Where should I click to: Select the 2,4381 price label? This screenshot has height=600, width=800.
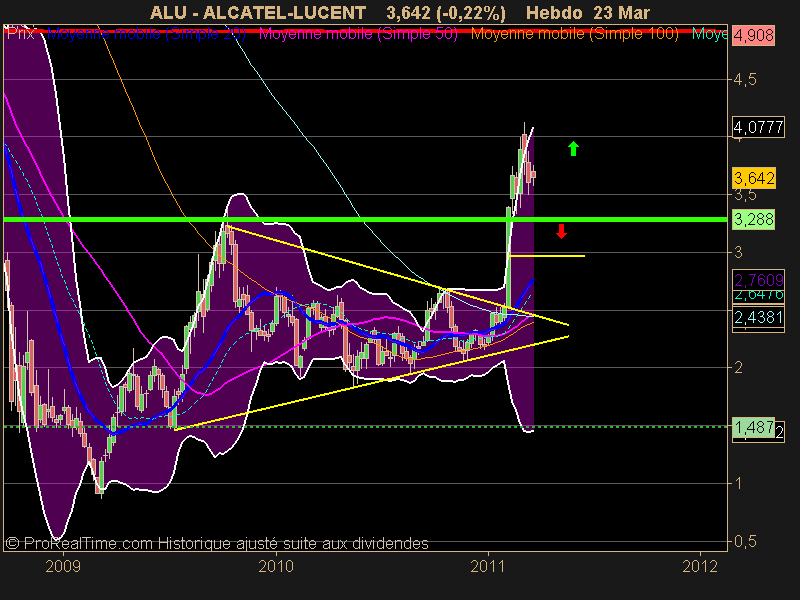coord(758,317)
